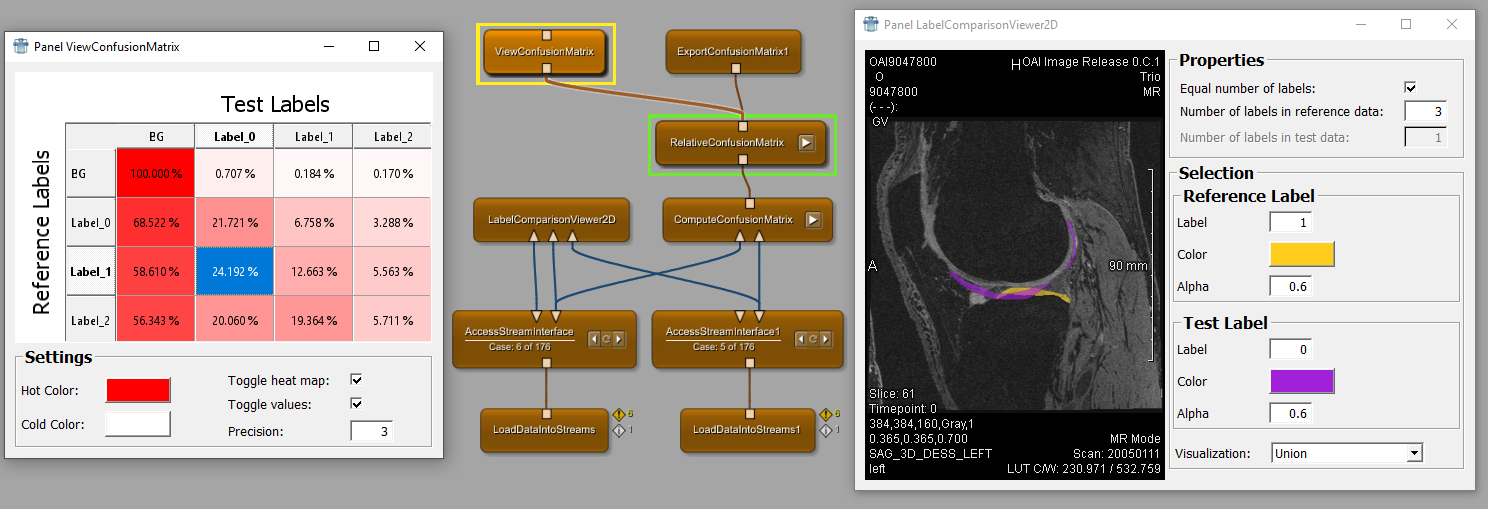Click Panel LabelComparisonViewer2D window icon
The image size is (1488, 509).
click(x=871, y=24)
